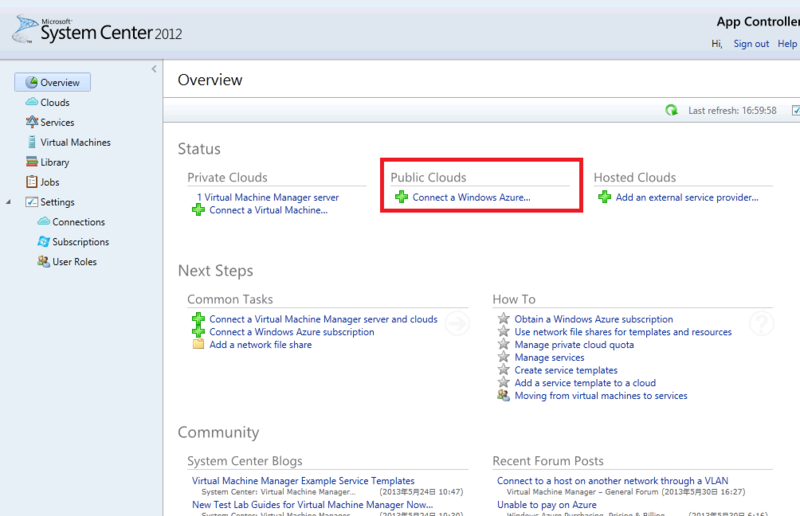Click the Services icon in the sidebar
The image size is (800, 516).
pyautogui.click(x=32, y=122)
